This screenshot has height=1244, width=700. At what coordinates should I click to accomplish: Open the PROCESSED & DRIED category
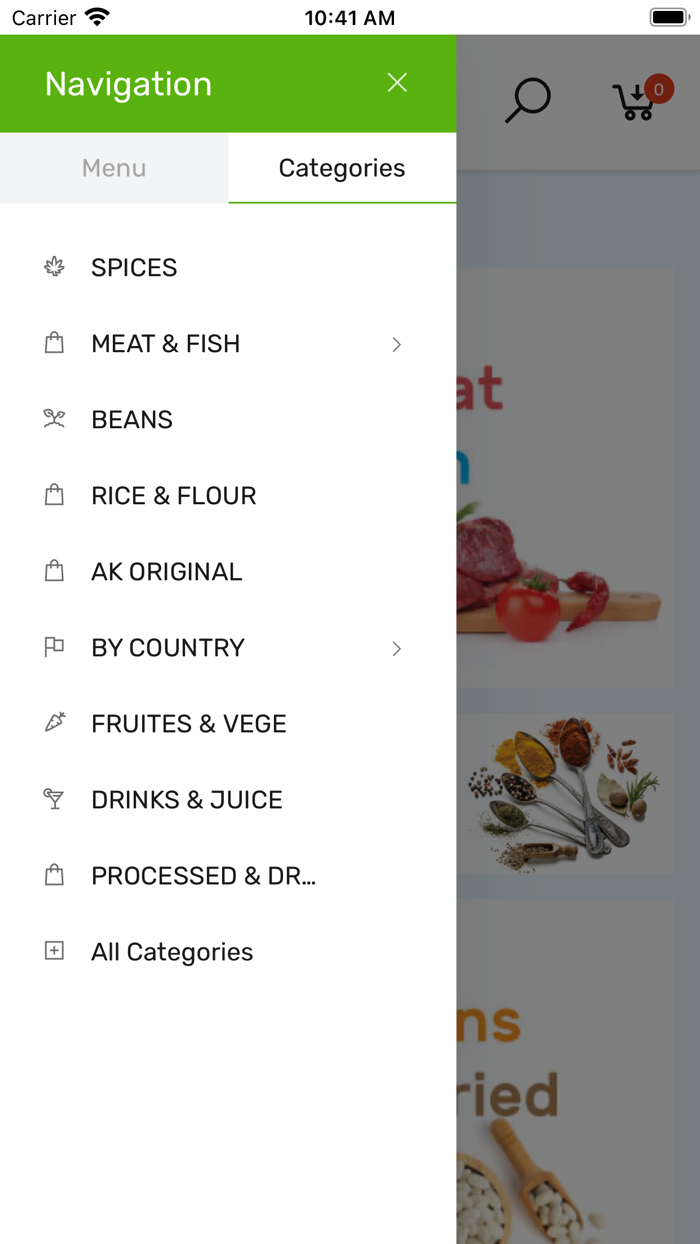(x=203, y=875)
